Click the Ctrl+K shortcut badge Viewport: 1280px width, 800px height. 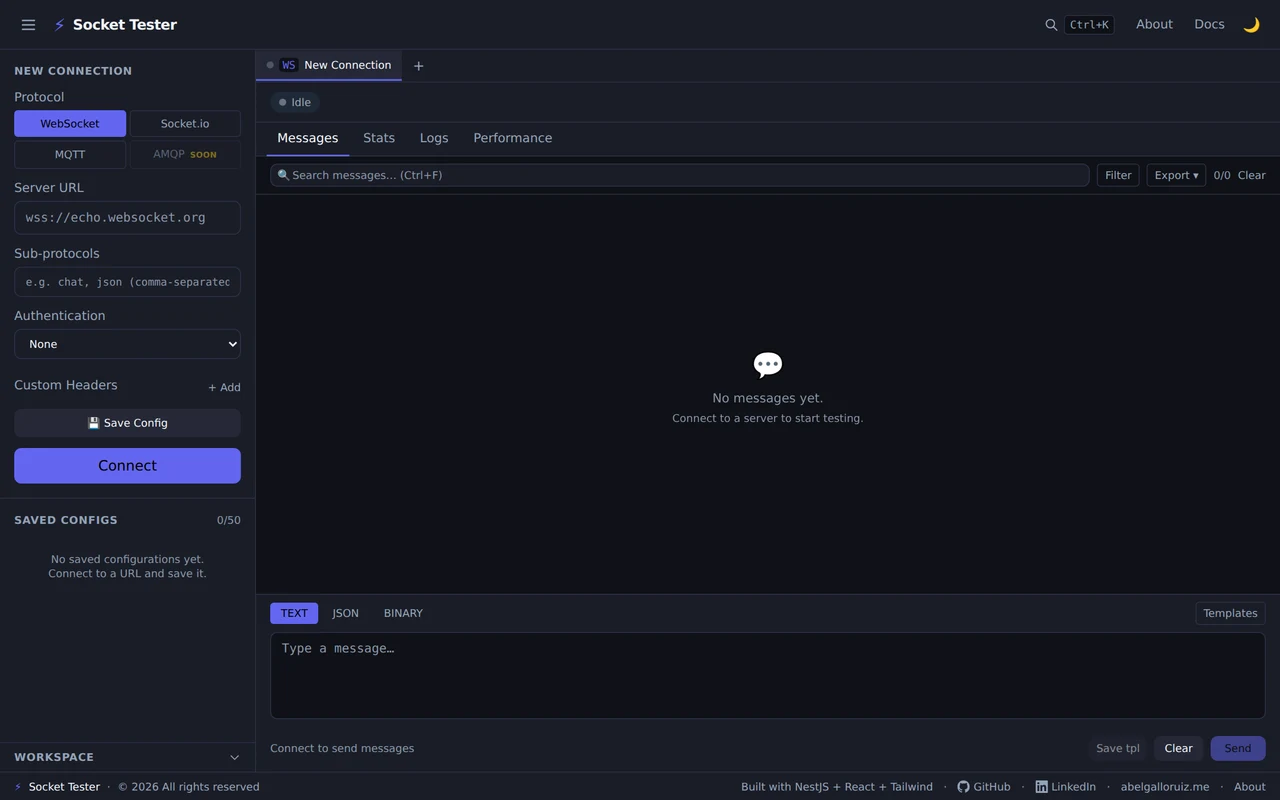[x=1089, y=25]
